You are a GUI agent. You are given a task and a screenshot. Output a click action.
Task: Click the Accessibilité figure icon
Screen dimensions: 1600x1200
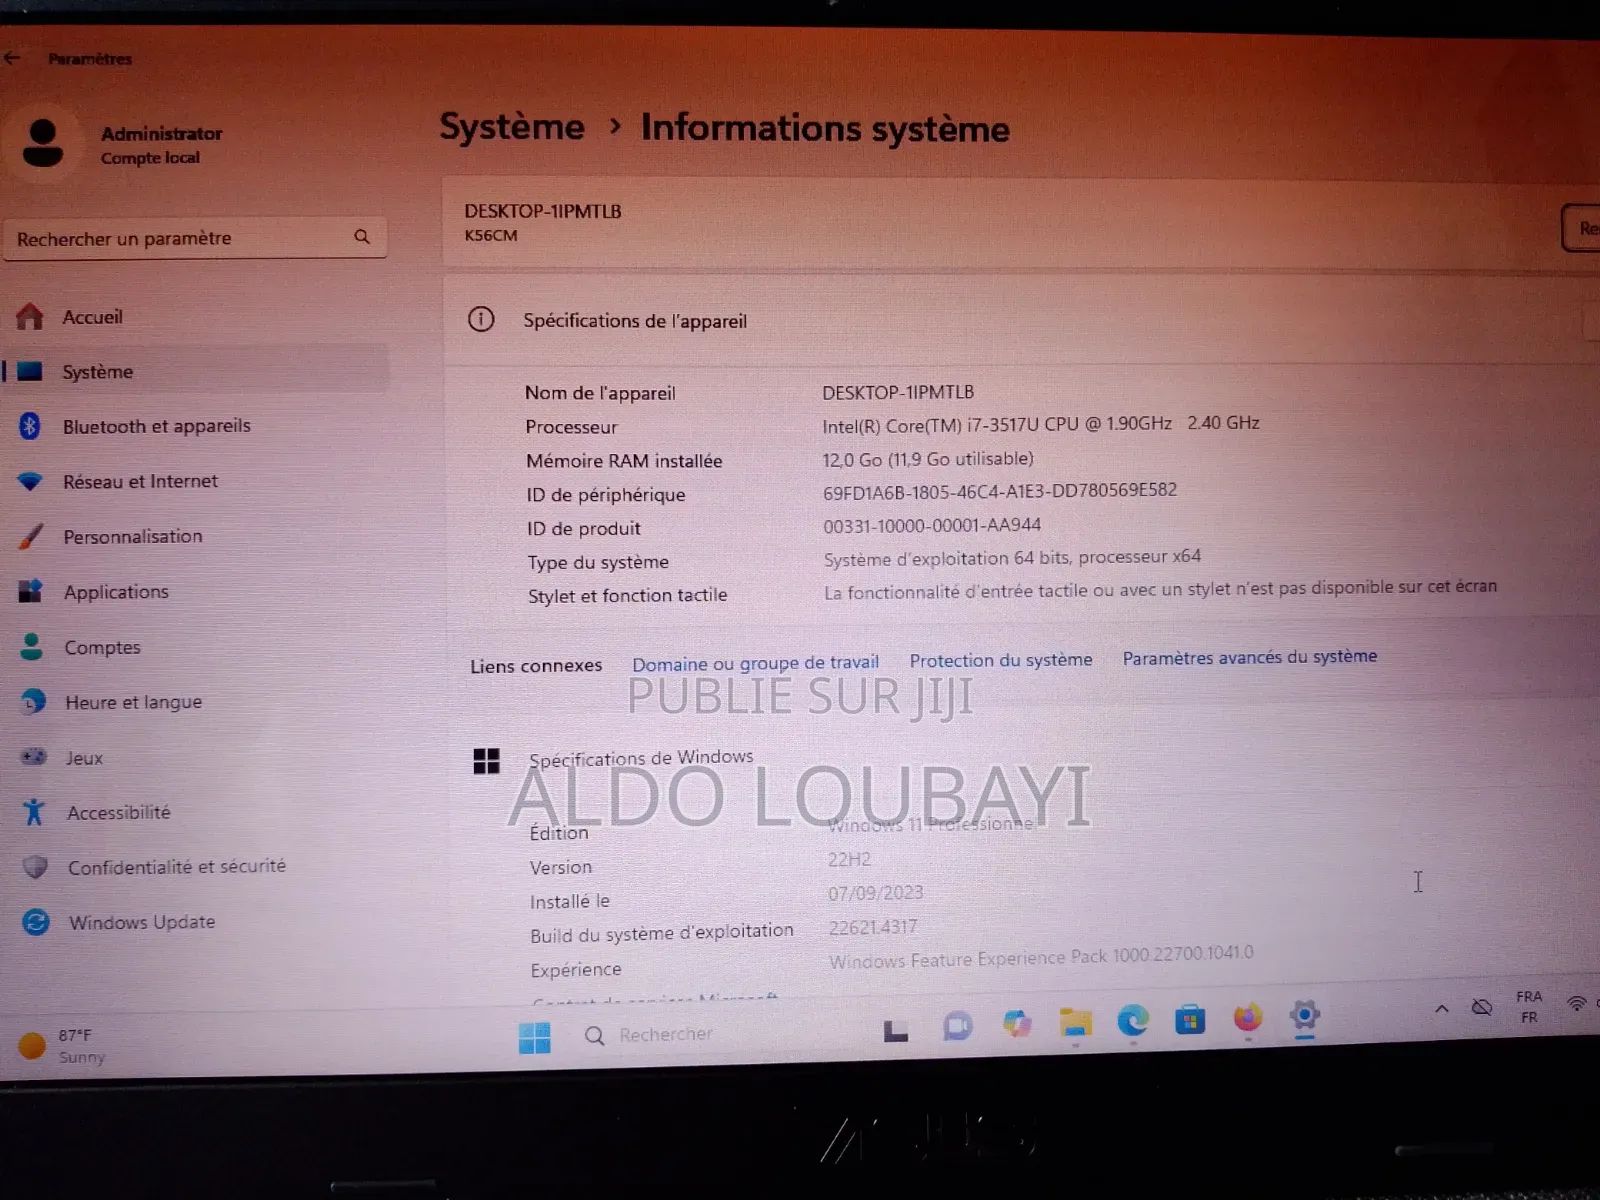point(34,812)
